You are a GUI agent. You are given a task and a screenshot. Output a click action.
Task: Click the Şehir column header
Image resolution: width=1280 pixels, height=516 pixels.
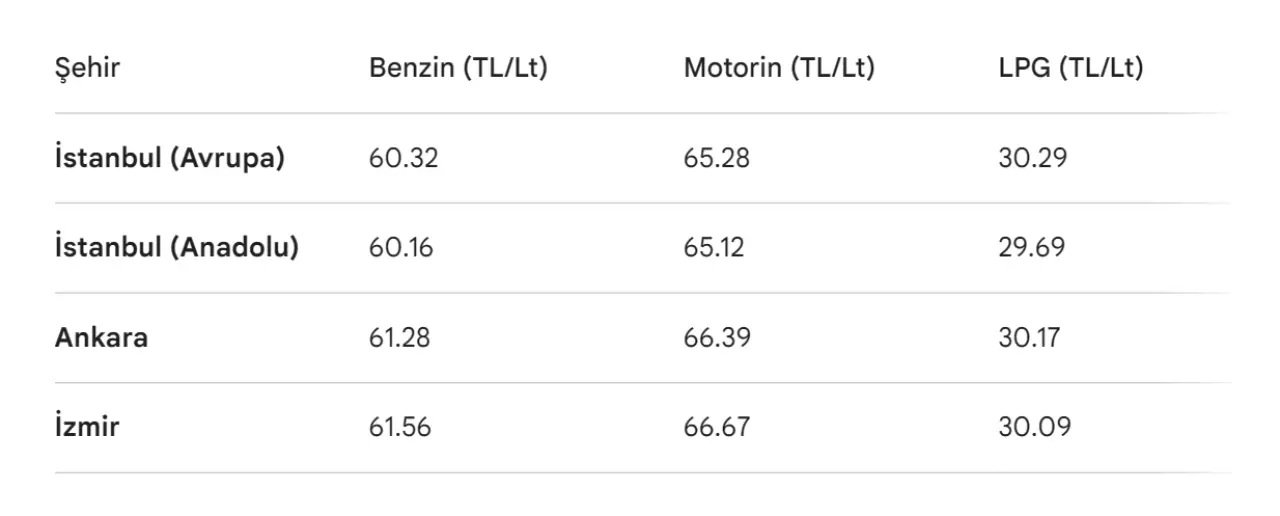pos(87,69)
